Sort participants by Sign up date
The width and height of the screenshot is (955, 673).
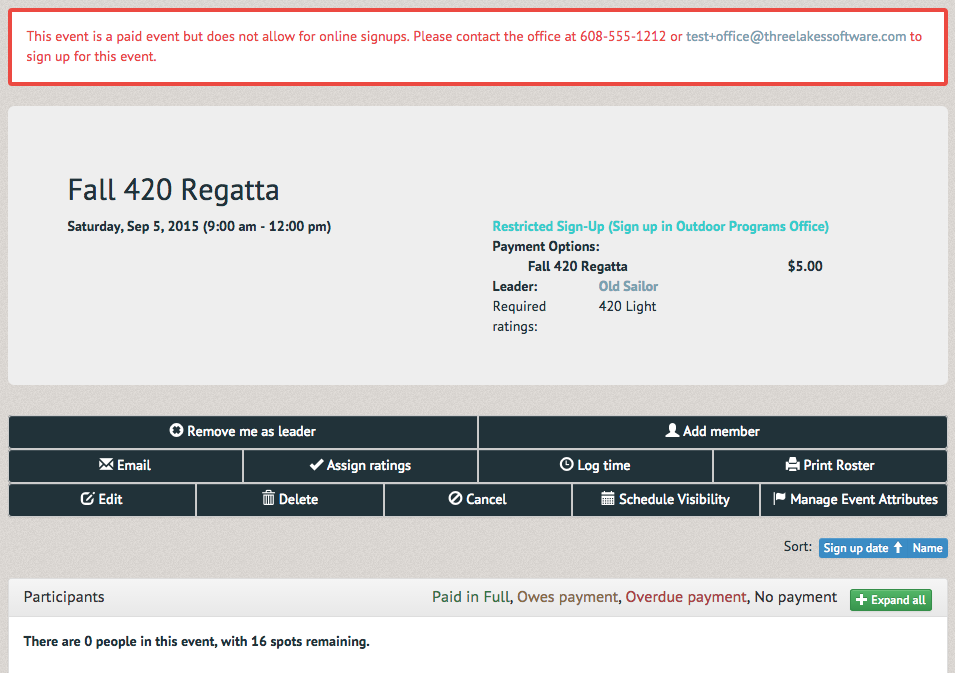coord(863,548)
